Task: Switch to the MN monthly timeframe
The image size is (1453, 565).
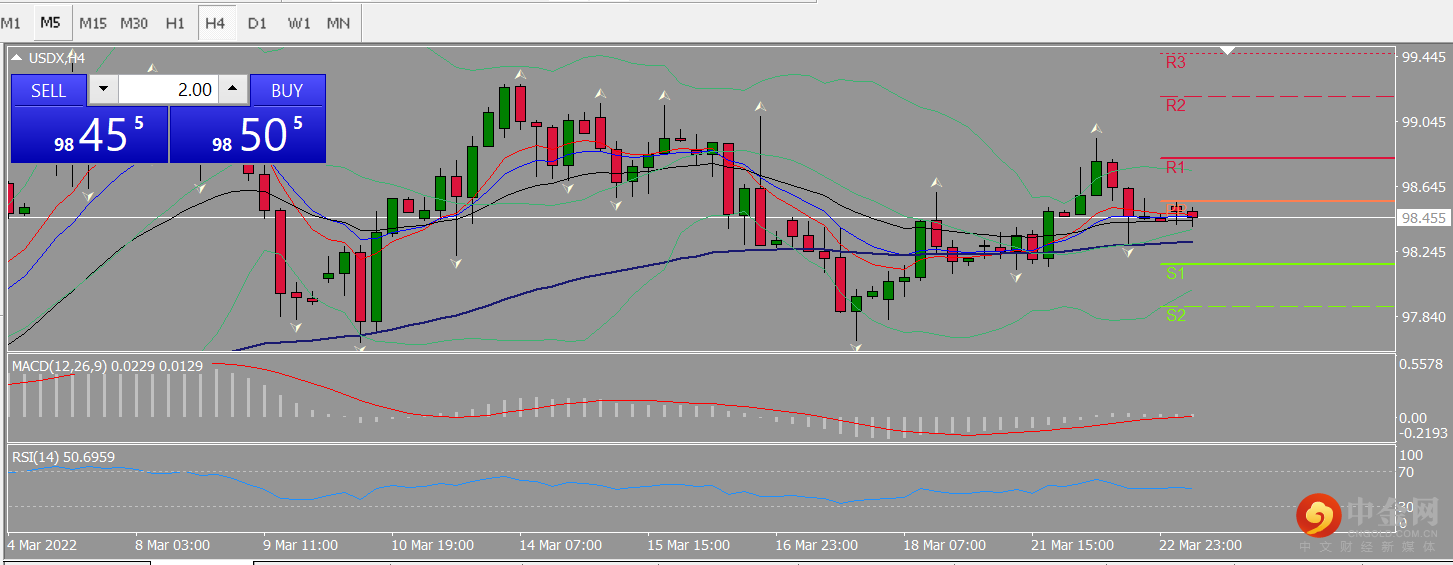Action: (339, 22)
